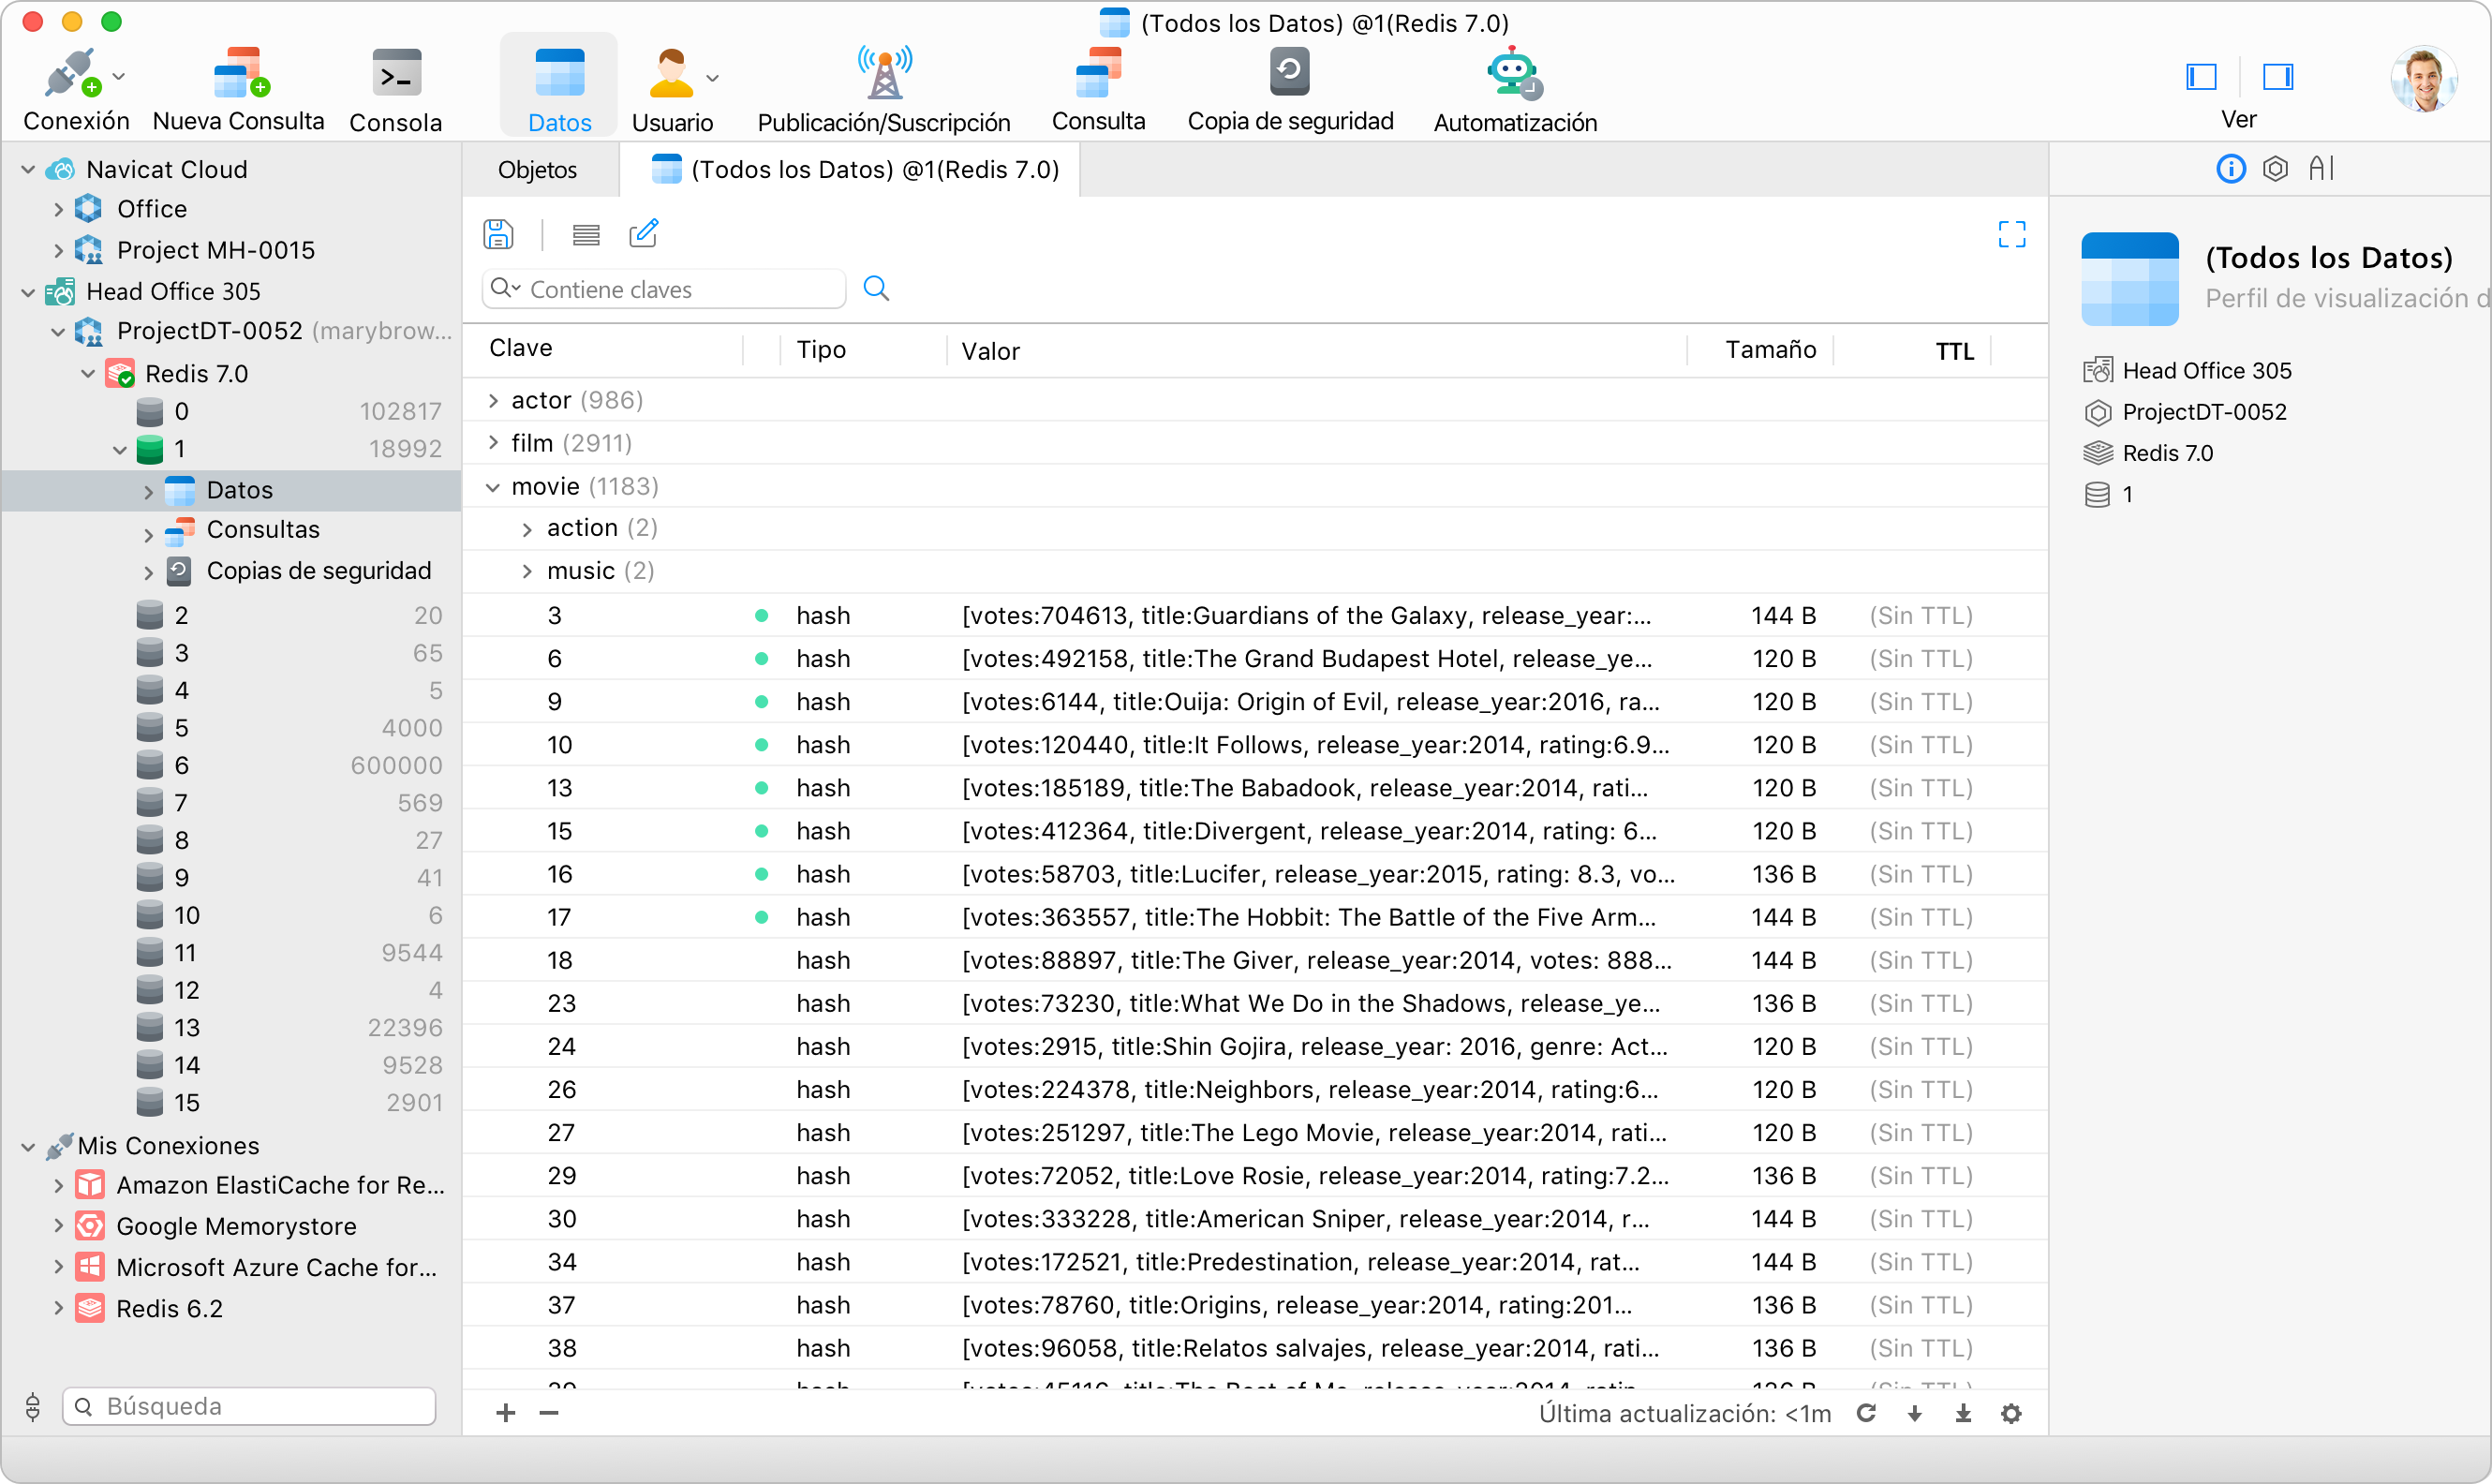Open the Consulta toolbar item
The width and height of the screenshot is (2492, 1484).
(1098, 89)
